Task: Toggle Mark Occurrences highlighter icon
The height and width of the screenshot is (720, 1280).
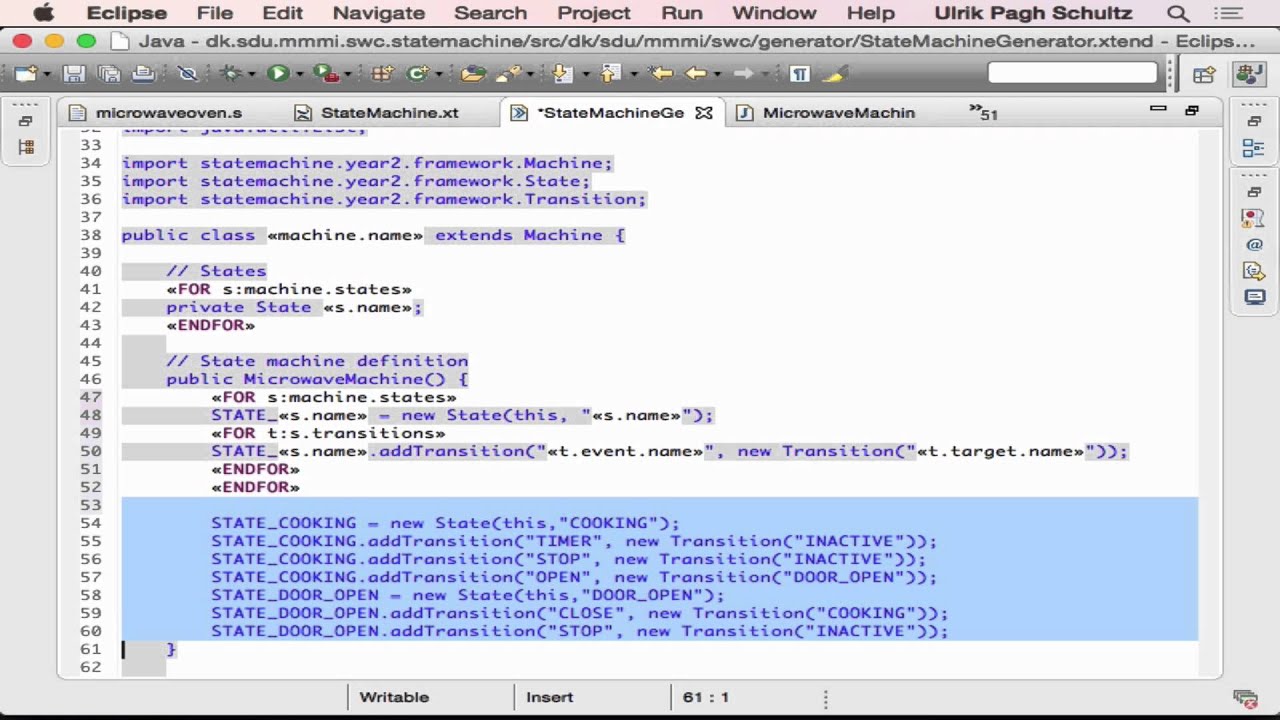Action: 835,73
